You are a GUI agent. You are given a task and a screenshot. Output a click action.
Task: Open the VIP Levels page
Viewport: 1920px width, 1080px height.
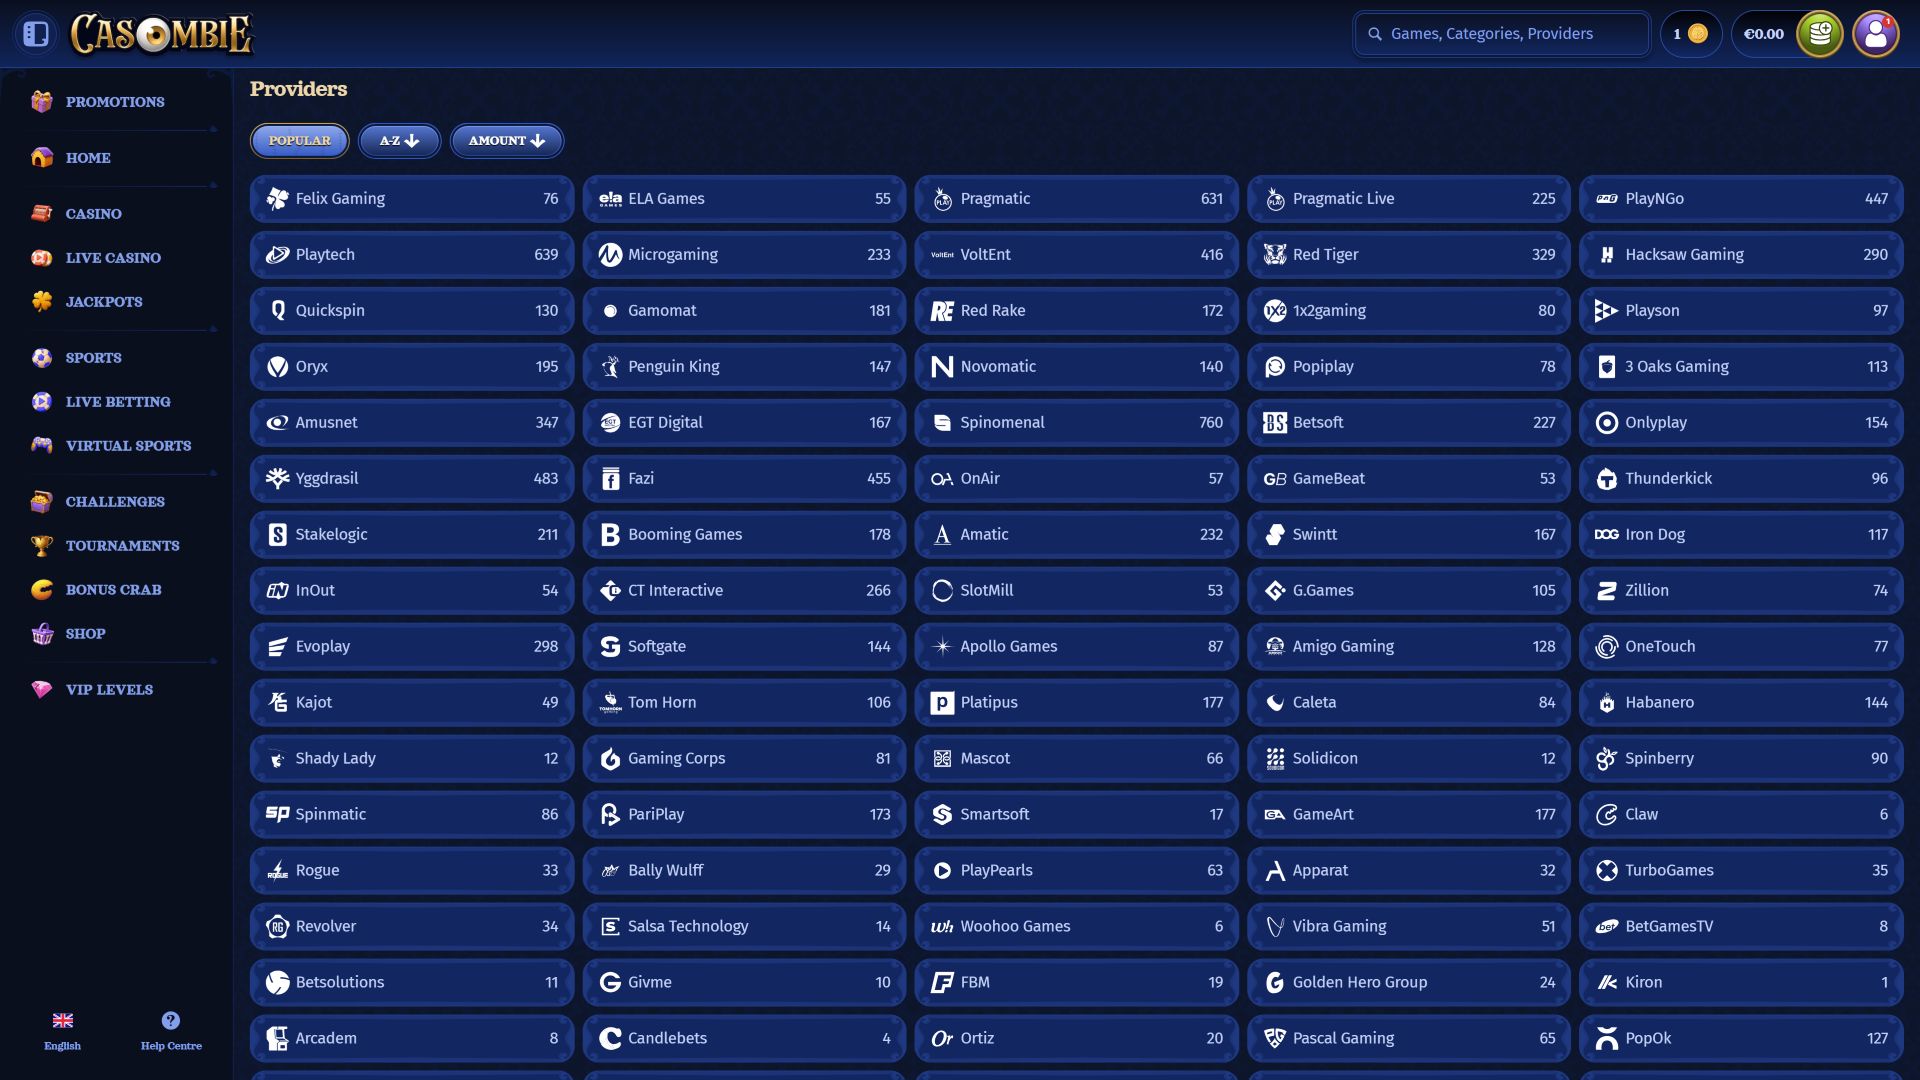point(109,690)
